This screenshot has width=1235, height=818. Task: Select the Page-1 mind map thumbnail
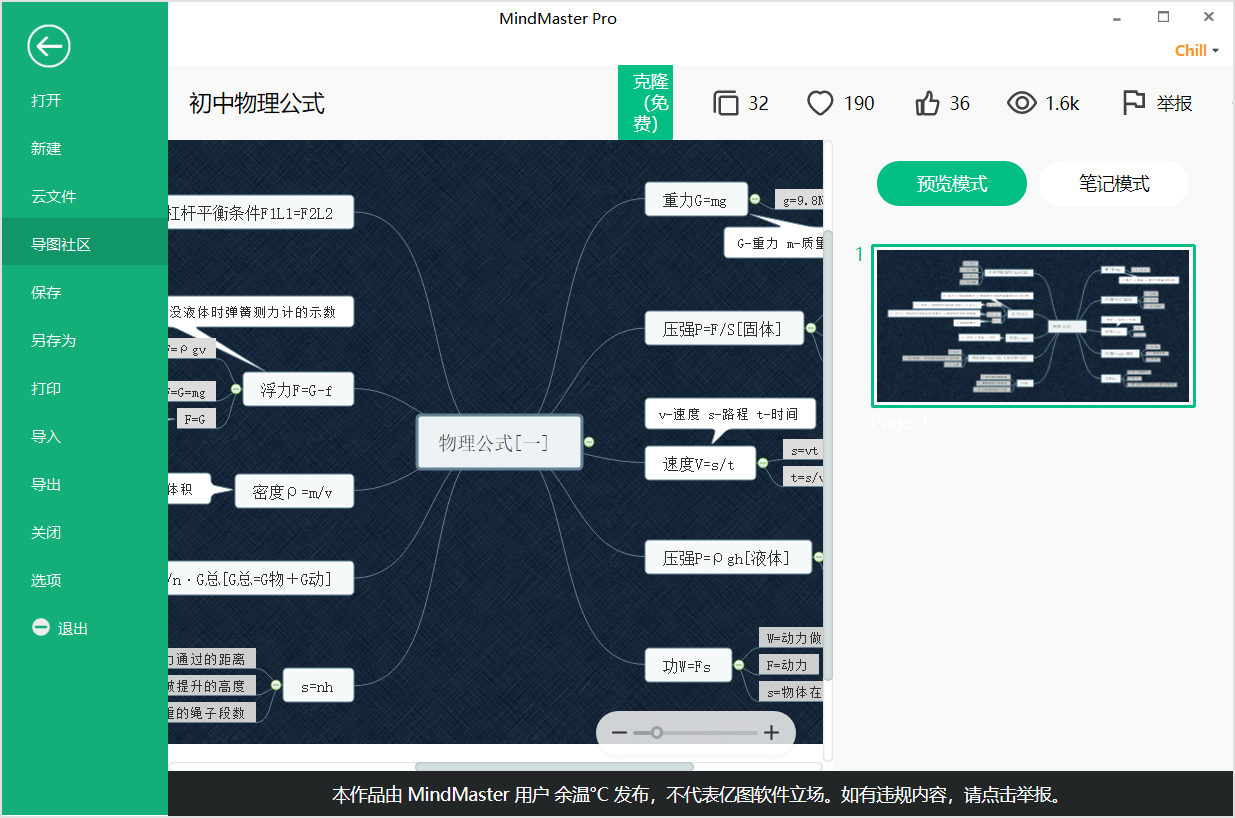[1033, 326]
